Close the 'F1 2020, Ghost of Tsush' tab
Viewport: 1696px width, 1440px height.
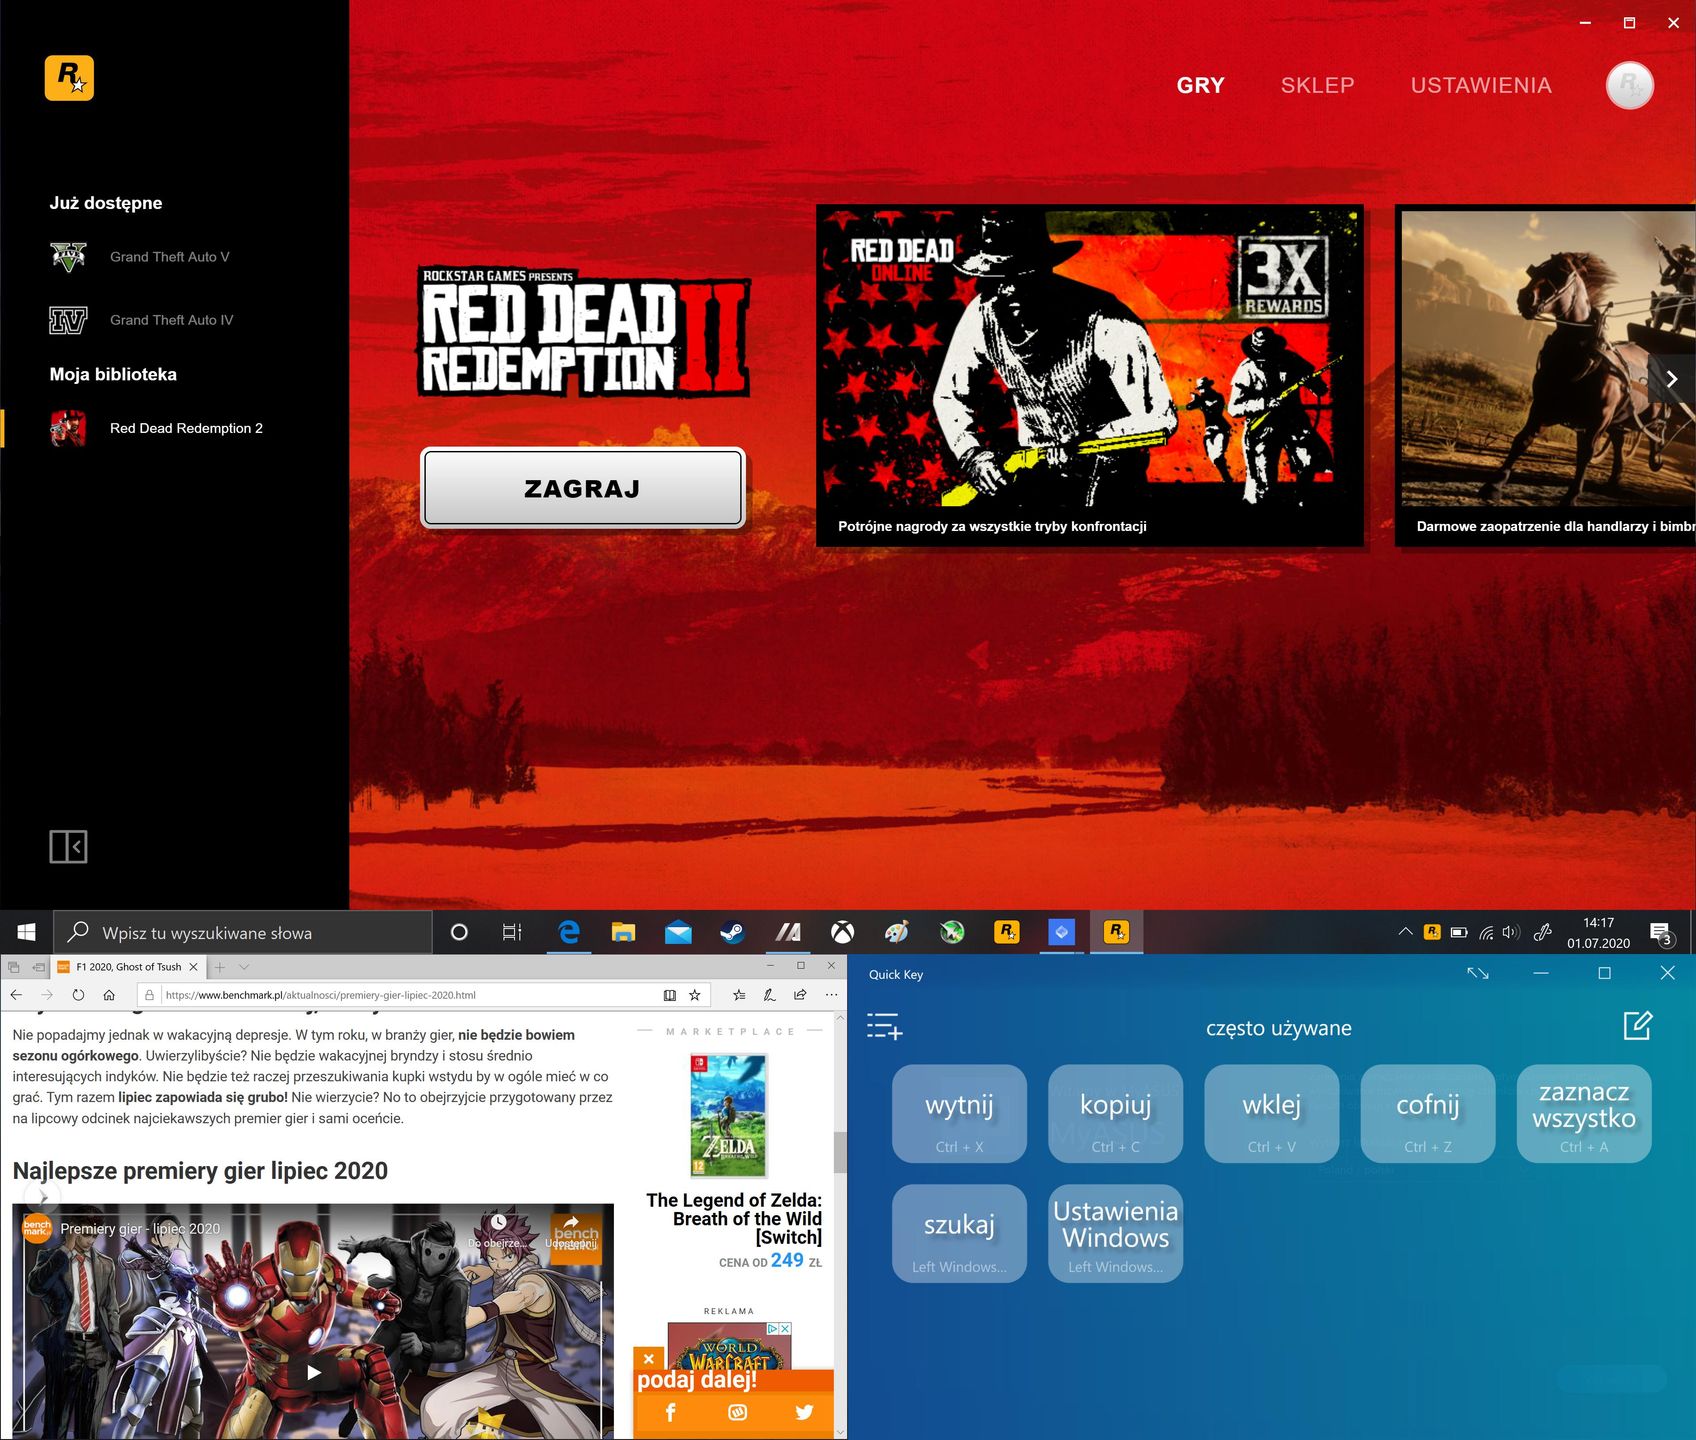193,967
